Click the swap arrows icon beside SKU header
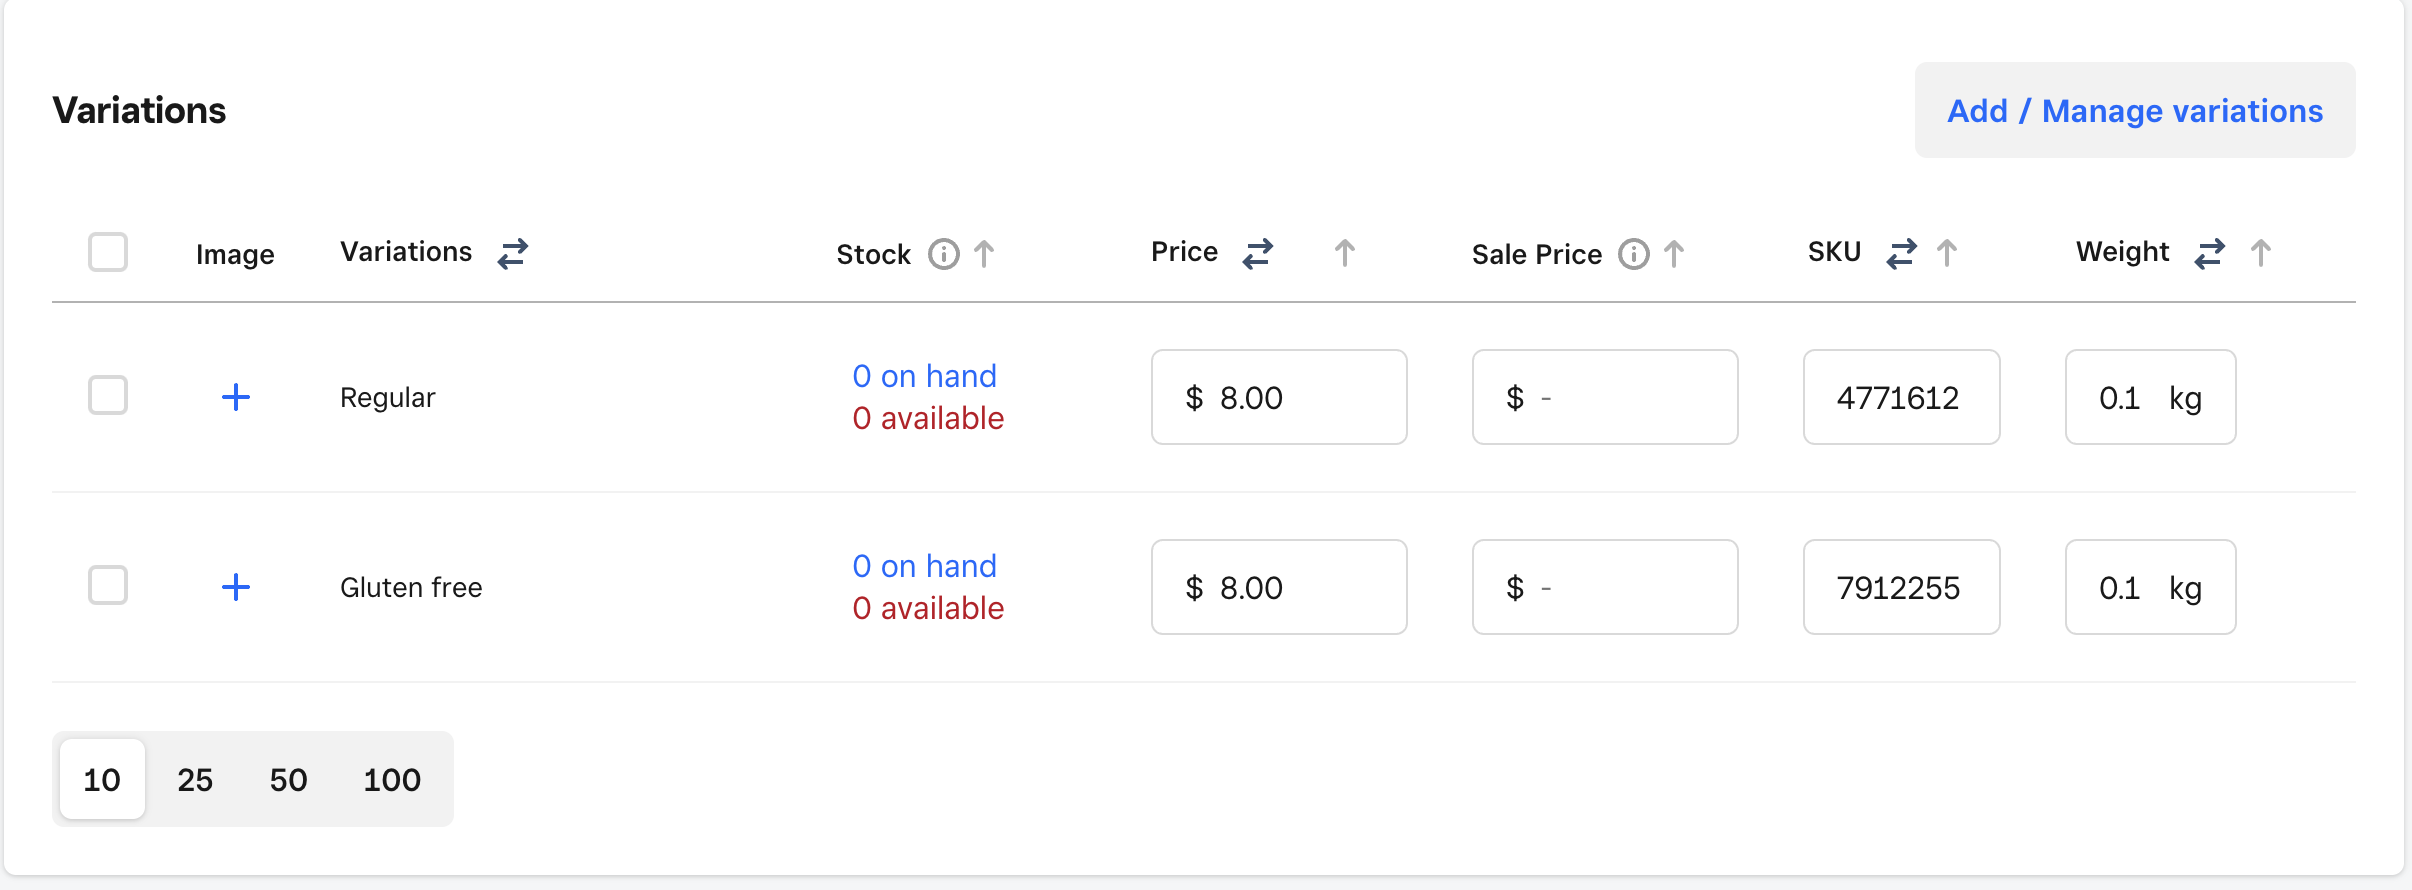Viewport: 2412px width, 890px height. [x=1901, y=254]
